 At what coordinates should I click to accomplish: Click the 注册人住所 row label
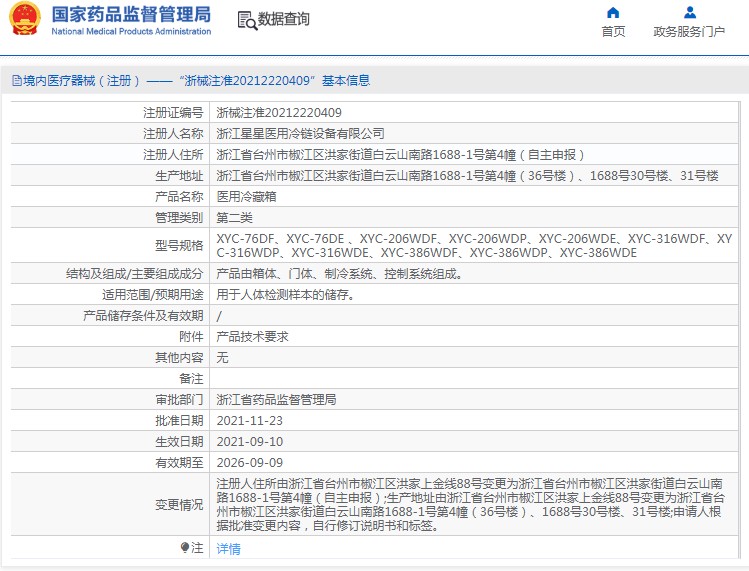point(173,155)
